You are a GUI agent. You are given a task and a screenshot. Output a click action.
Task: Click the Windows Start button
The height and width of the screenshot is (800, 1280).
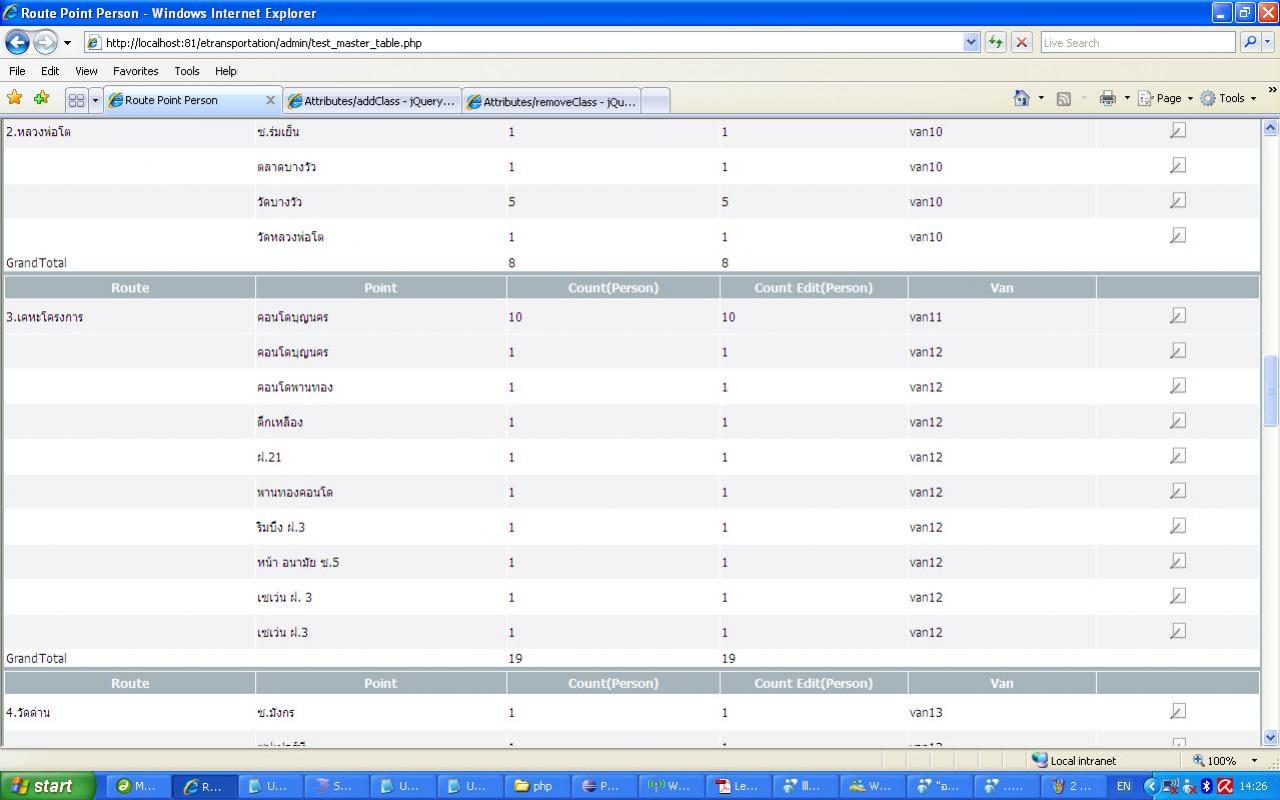pyautogui.click(x=46, y=786)
